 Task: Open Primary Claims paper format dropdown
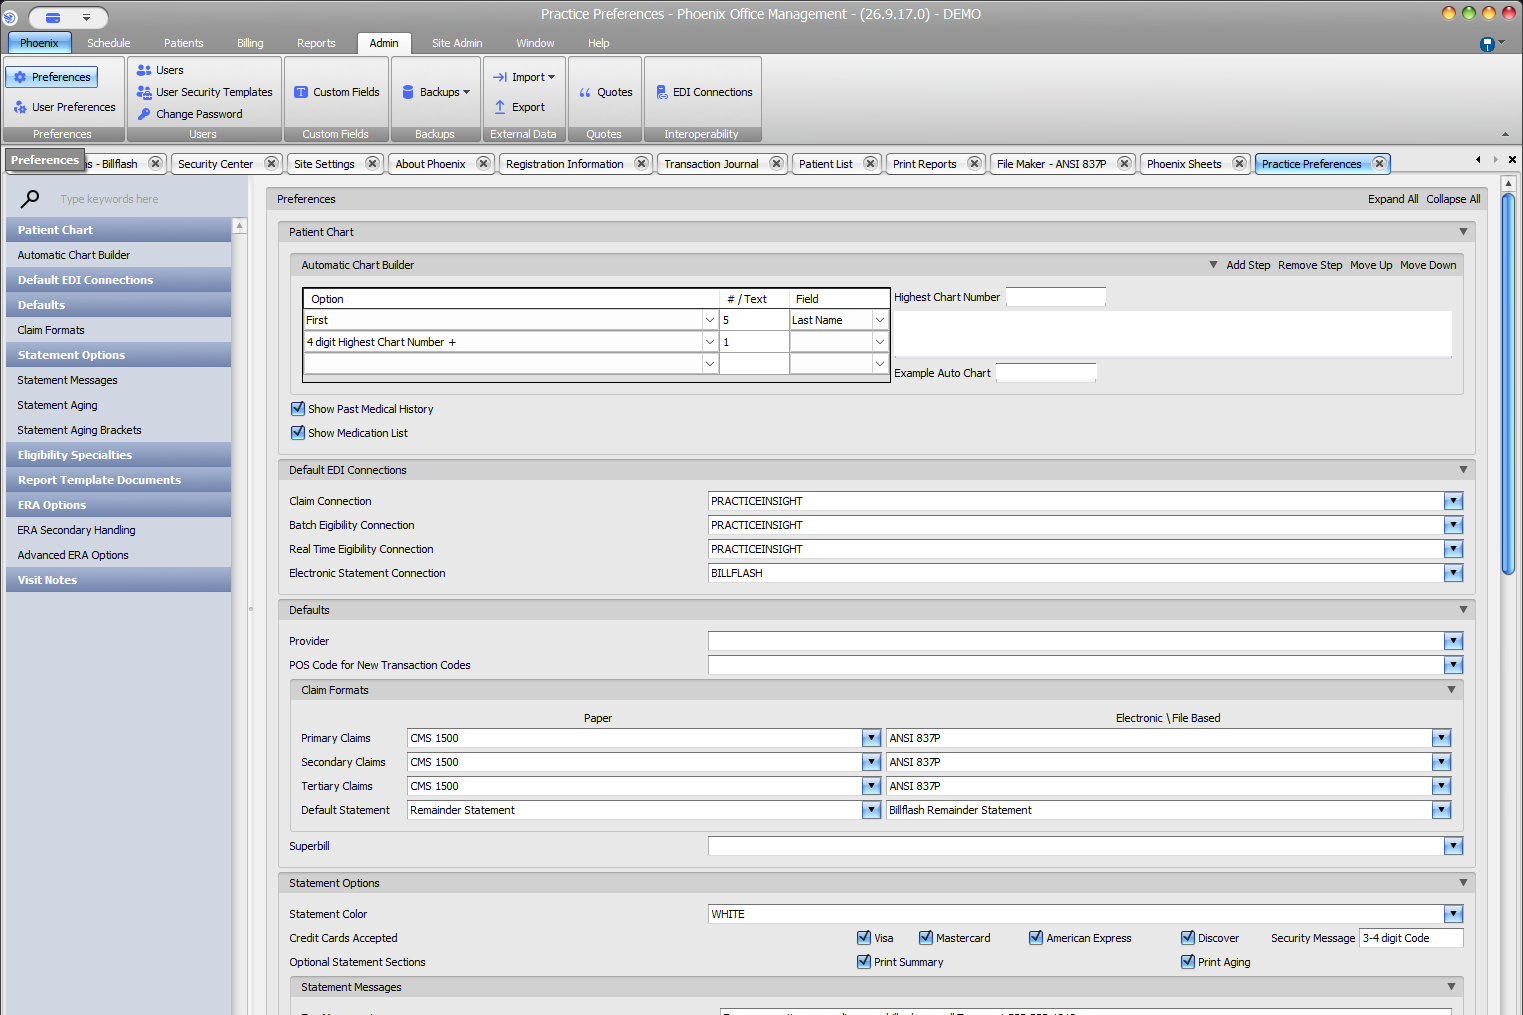pos(871,738)
